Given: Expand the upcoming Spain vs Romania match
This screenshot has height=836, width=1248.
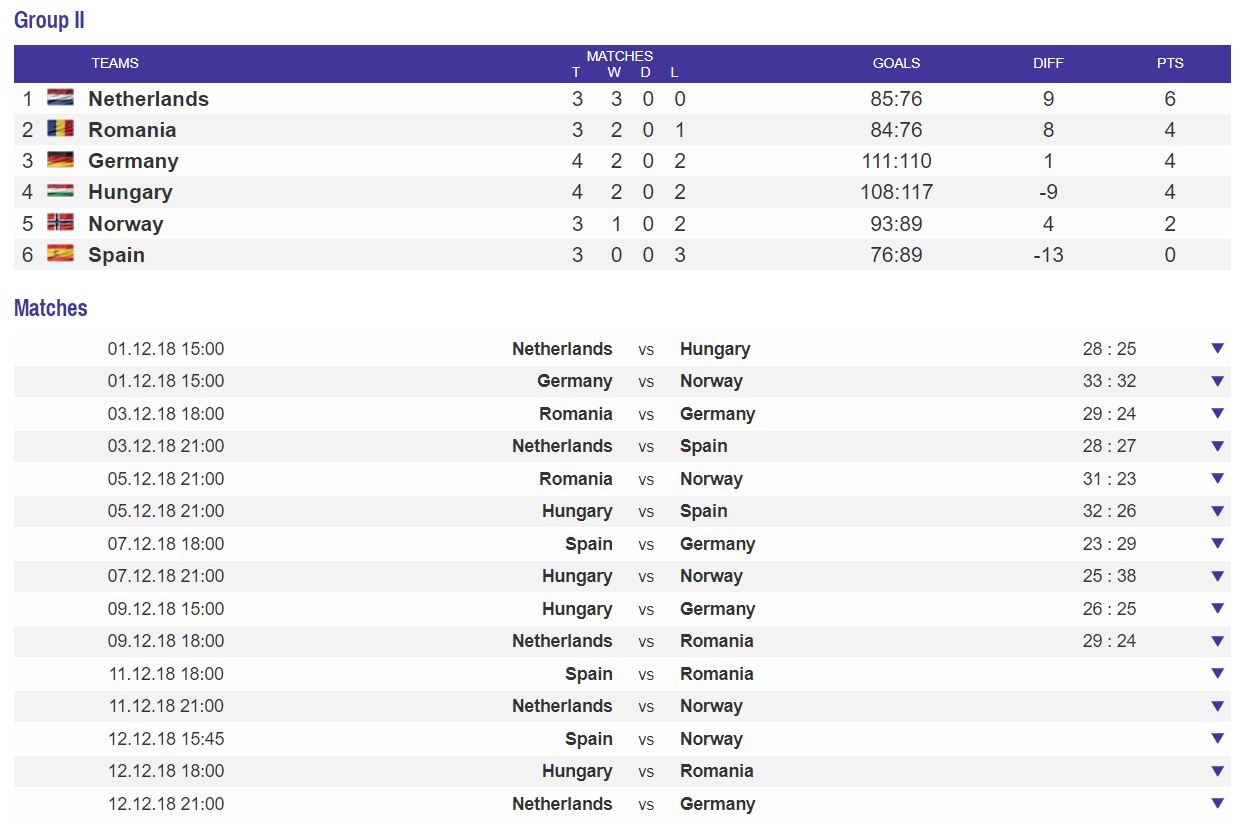Looking at the screenshot, I should [1217, 673].
